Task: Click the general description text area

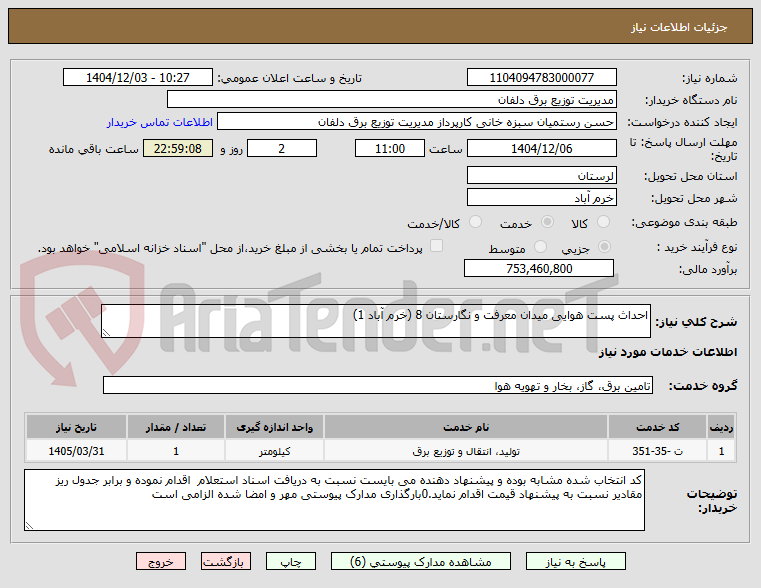Action: pyautogui.click(x=376, y=321)
